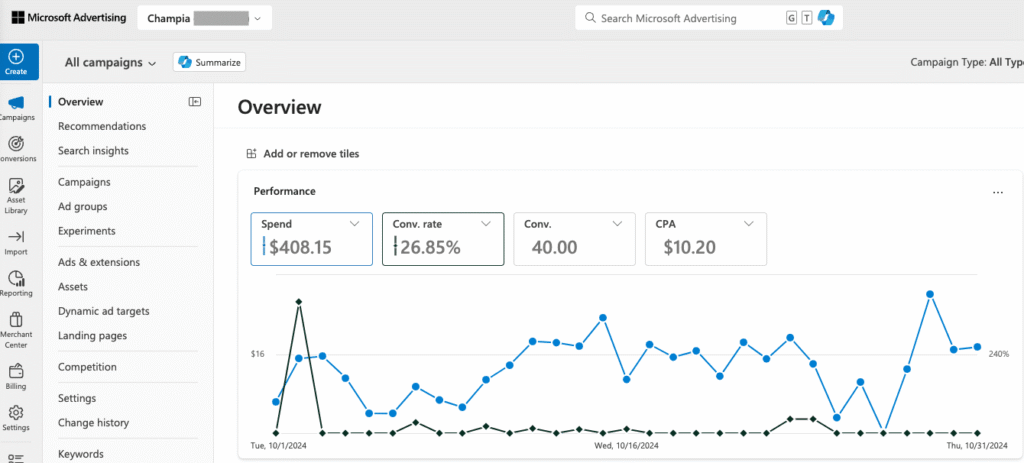
Task: Open Search insights in the navigation
Action: point(93,150)
